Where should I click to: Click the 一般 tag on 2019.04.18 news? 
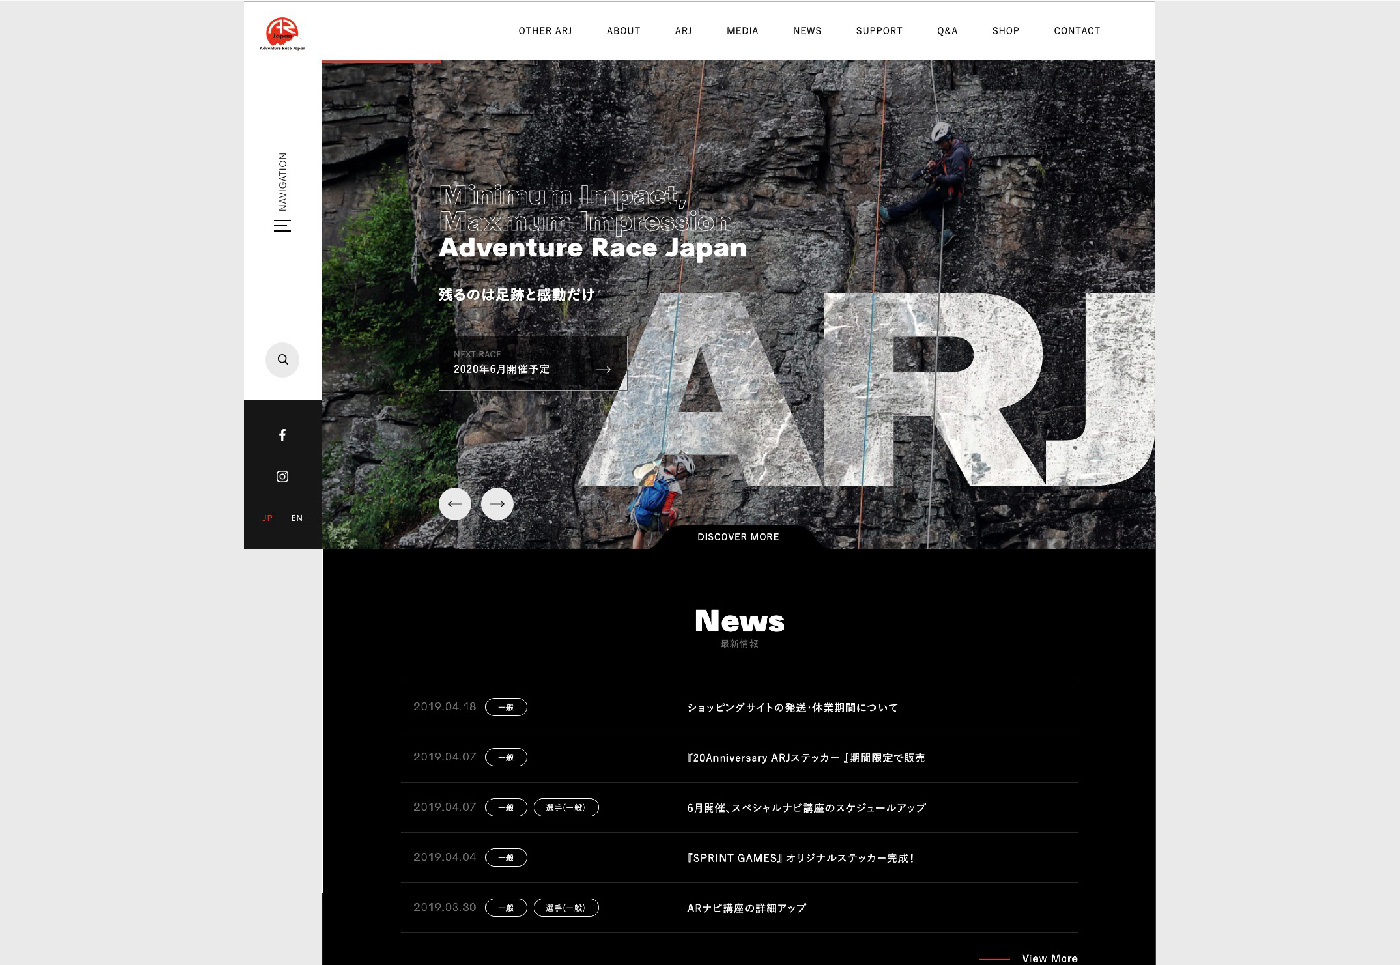click(x=506, y=708)
